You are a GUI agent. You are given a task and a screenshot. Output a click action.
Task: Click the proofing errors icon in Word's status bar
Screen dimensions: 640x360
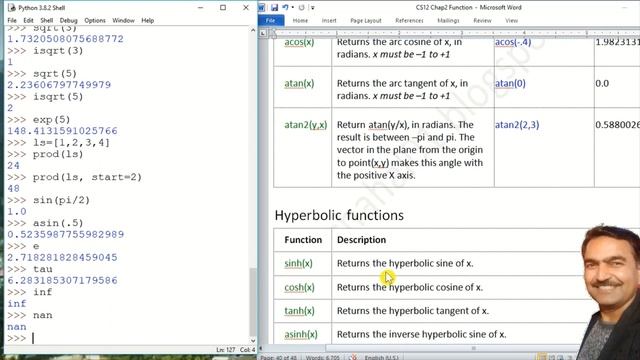pos(353,357)
